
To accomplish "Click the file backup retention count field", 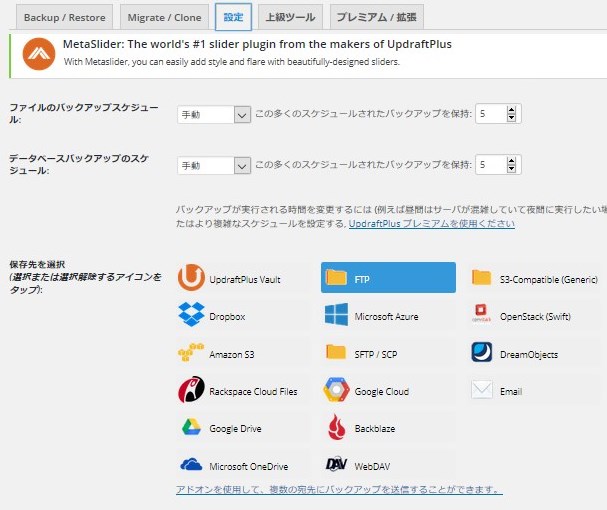I will [490, 115].
